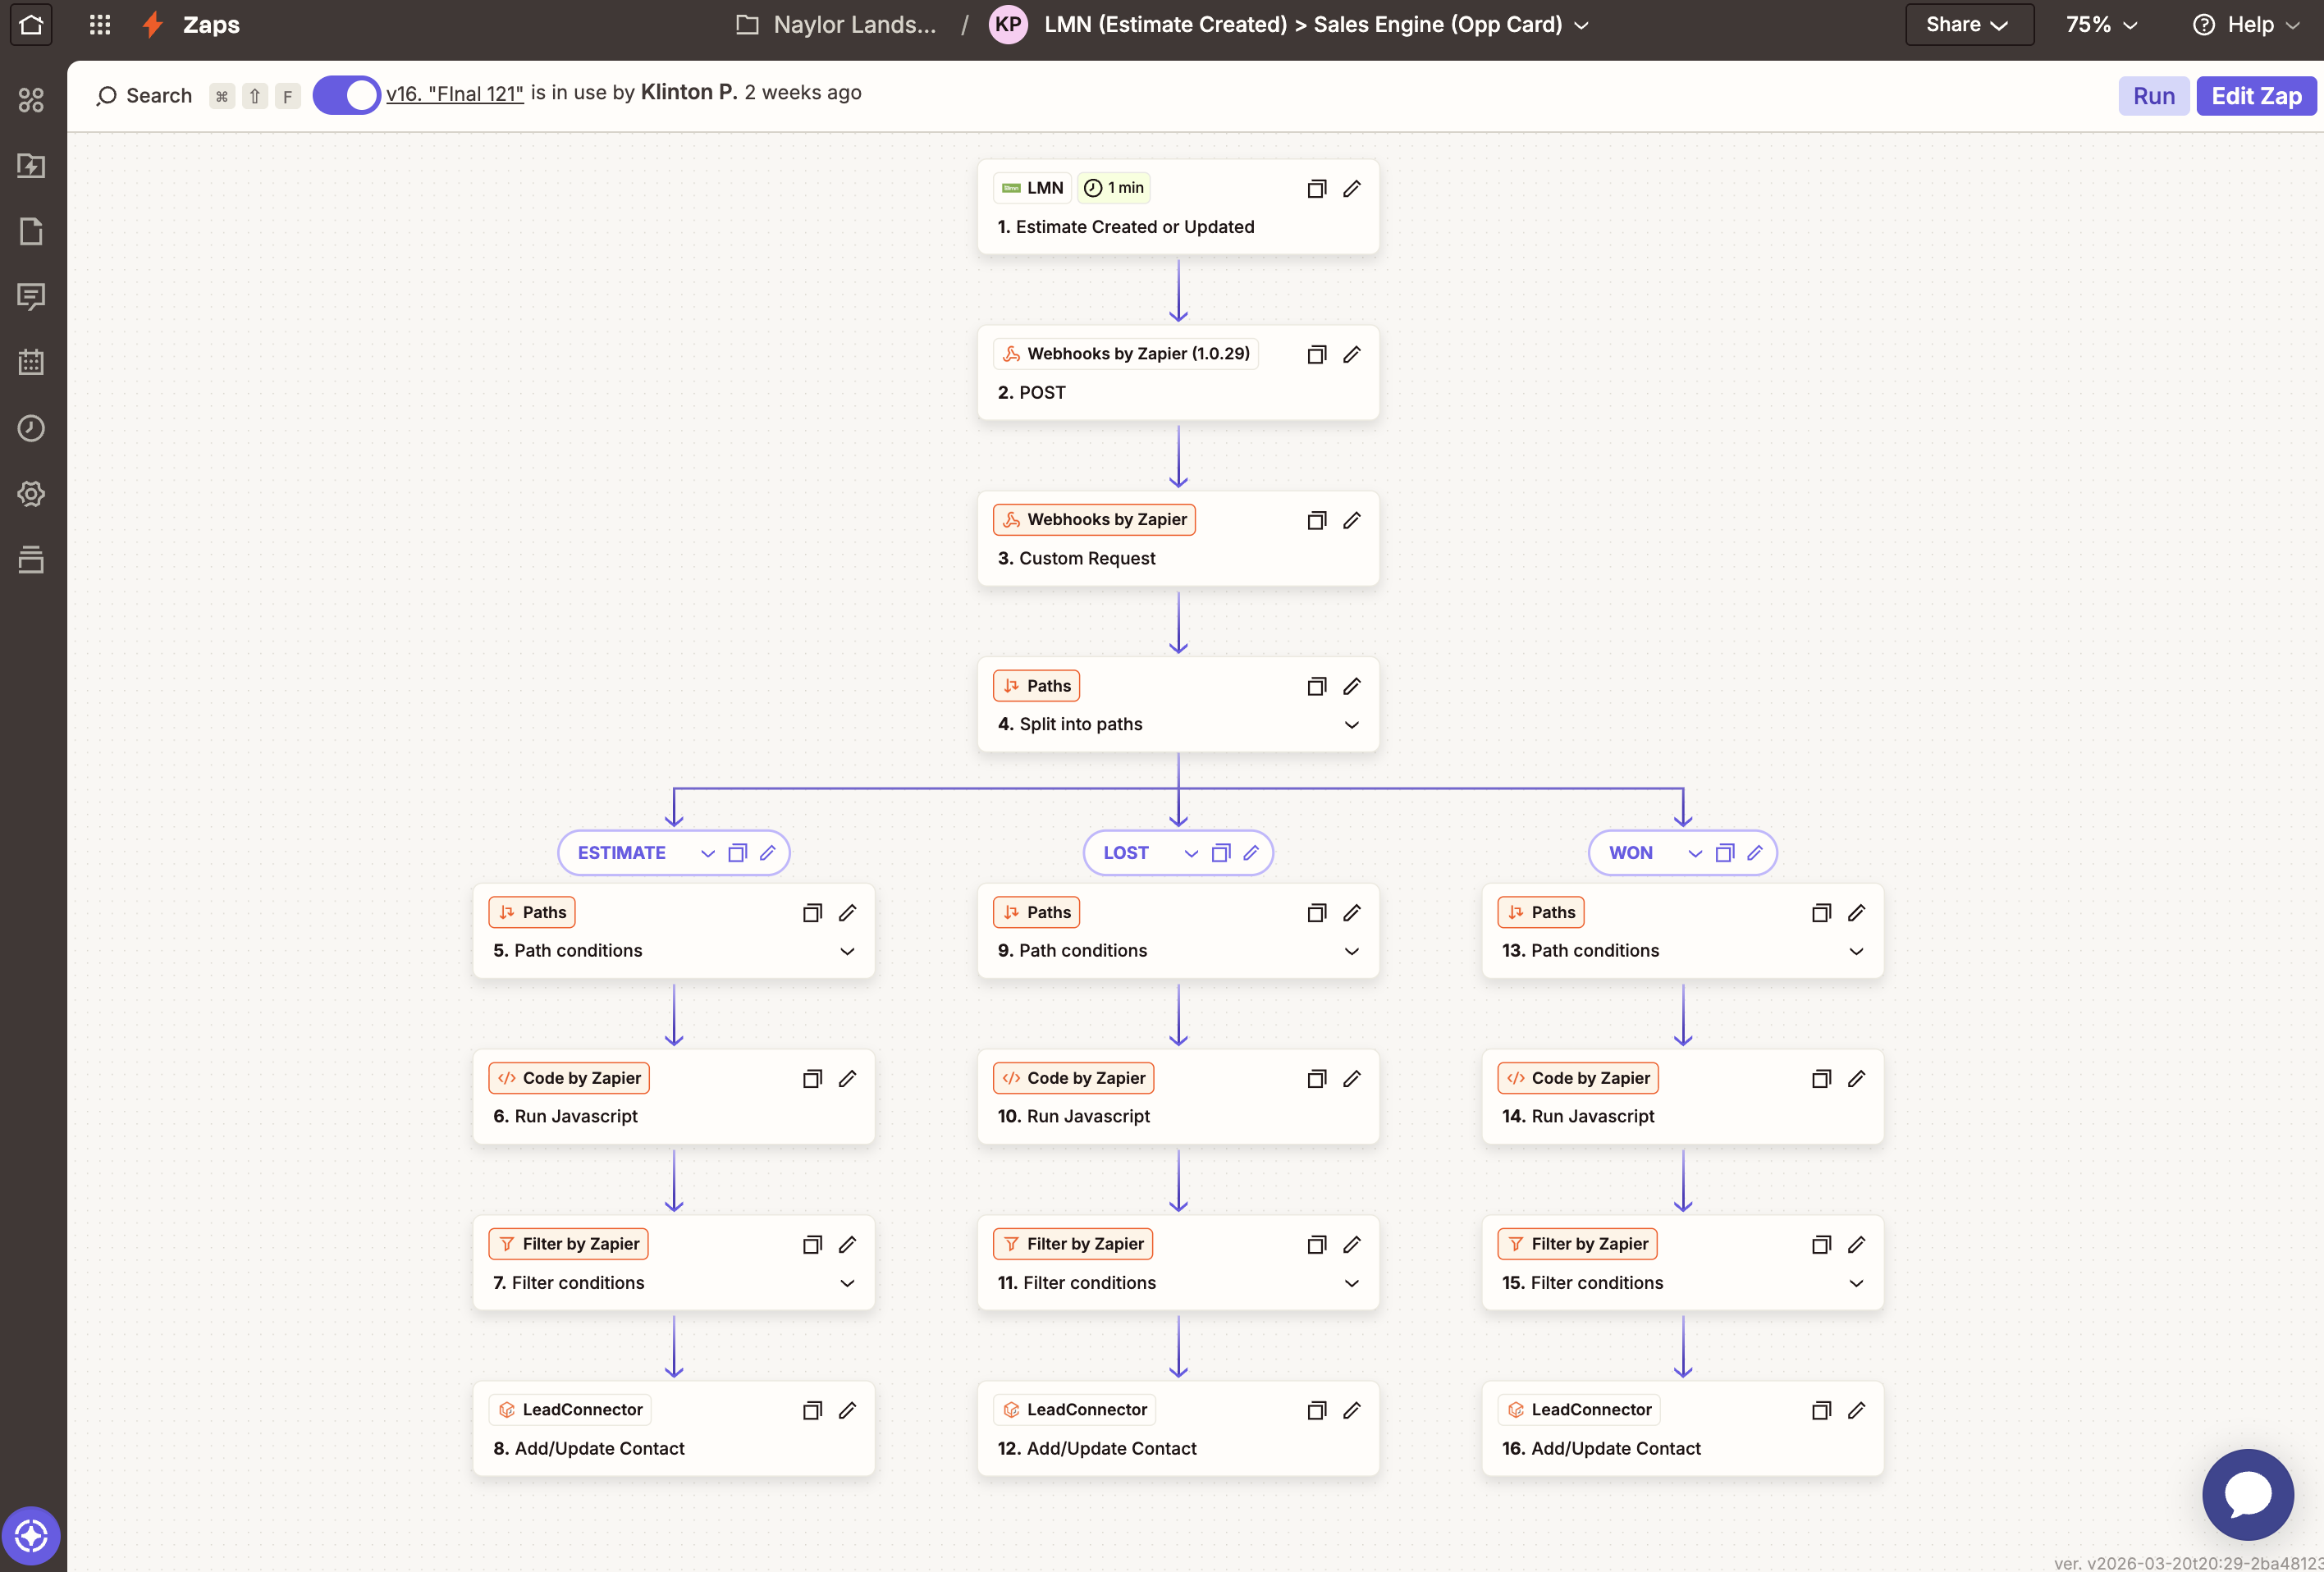This screenshot has width=2324, height=1572.
Task: Open the apps grid launcher icon
Action: click(100, 24)
